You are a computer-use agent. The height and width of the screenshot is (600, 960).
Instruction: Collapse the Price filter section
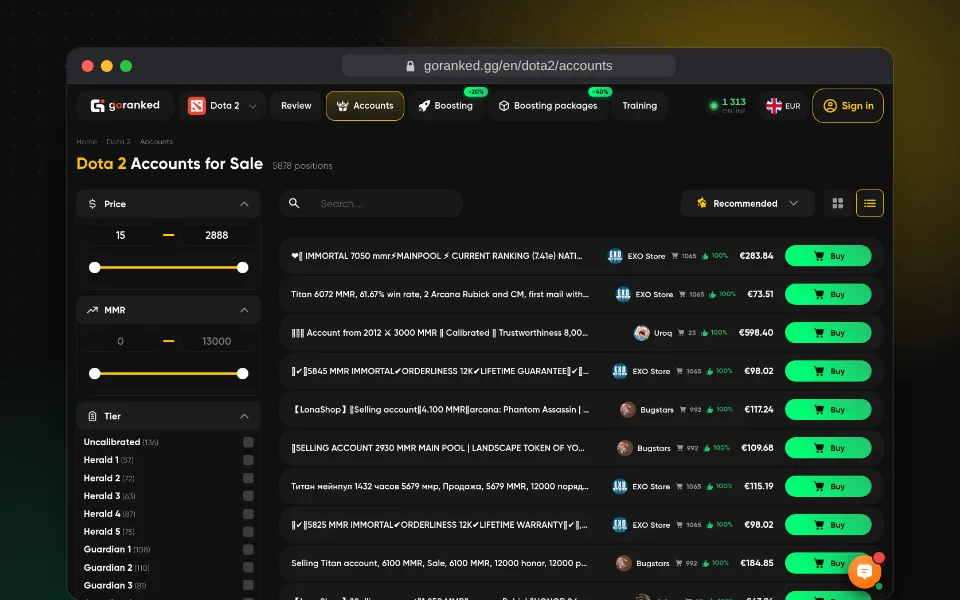[x=244, y=204]
